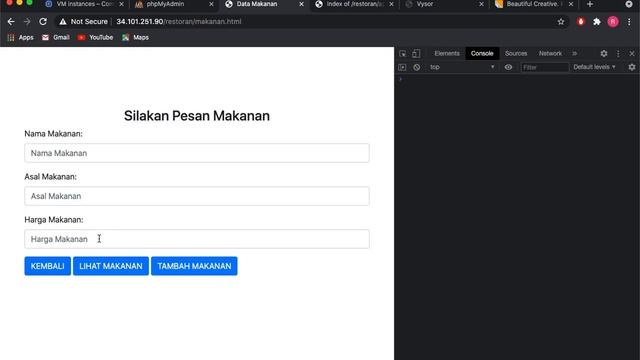Click the KEMBALI button
The height and width of the screenshot is (360, 640).
click(x=47, y=266)
